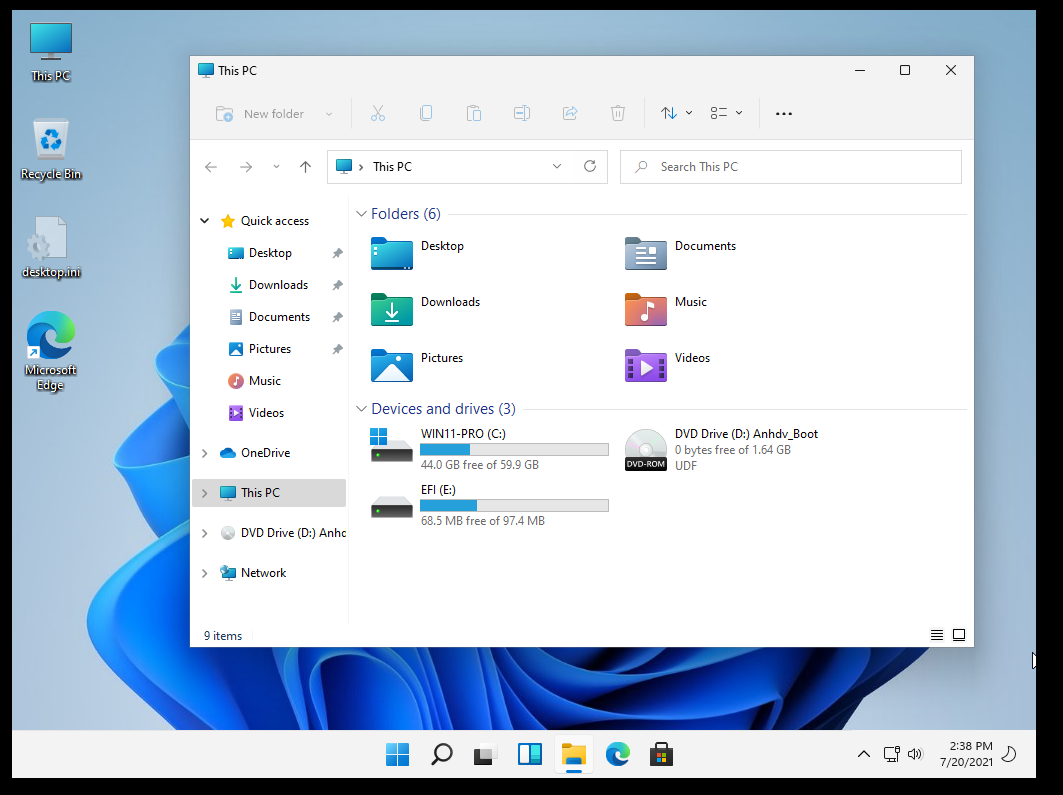This screenshot has height=795, width=1063.
Task: Open the See more three-dots menu
Action: coord(784,114)
